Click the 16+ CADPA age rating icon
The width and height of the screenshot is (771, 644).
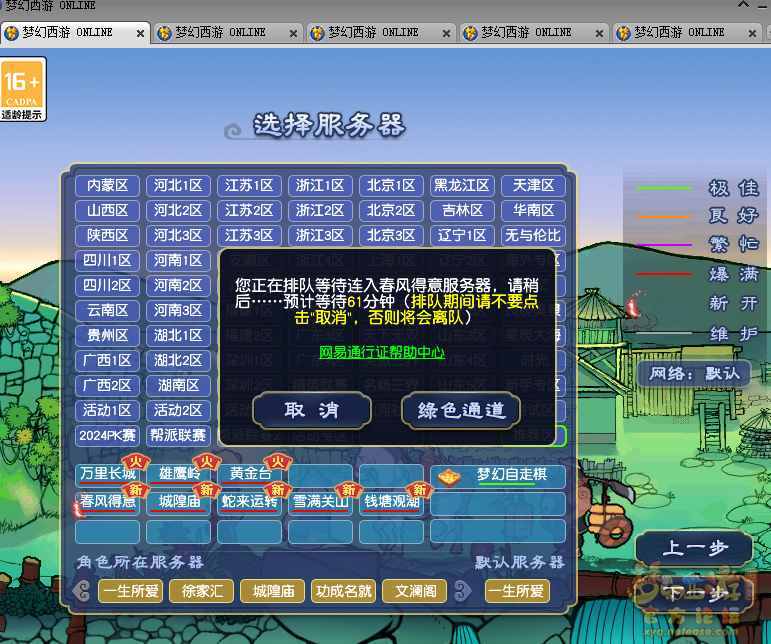[x=23, y=89]
